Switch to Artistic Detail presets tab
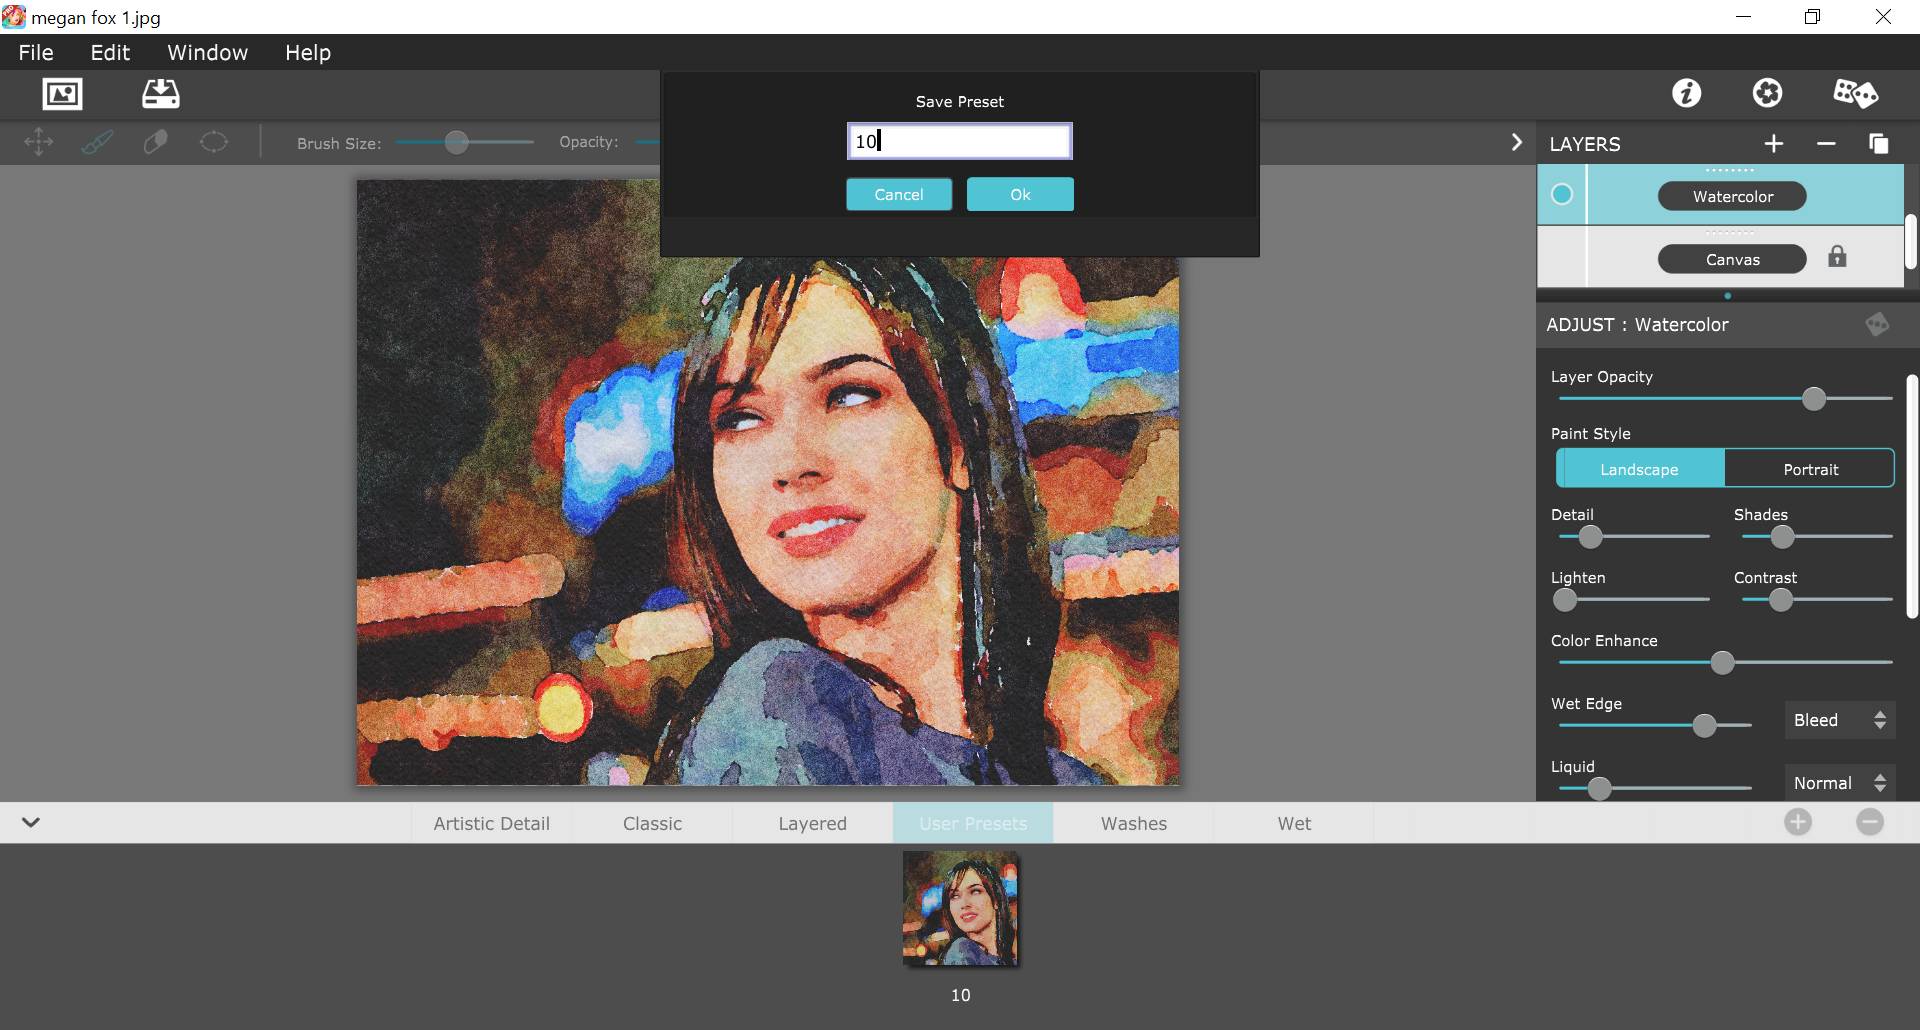This screenshot has width=1920, height=1030. tap(492, 823)
